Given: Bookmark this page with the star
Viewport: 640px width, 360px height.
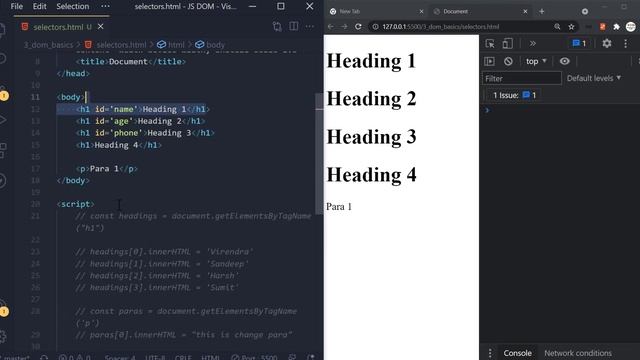Looking at the screenshot, I should 571,27.
